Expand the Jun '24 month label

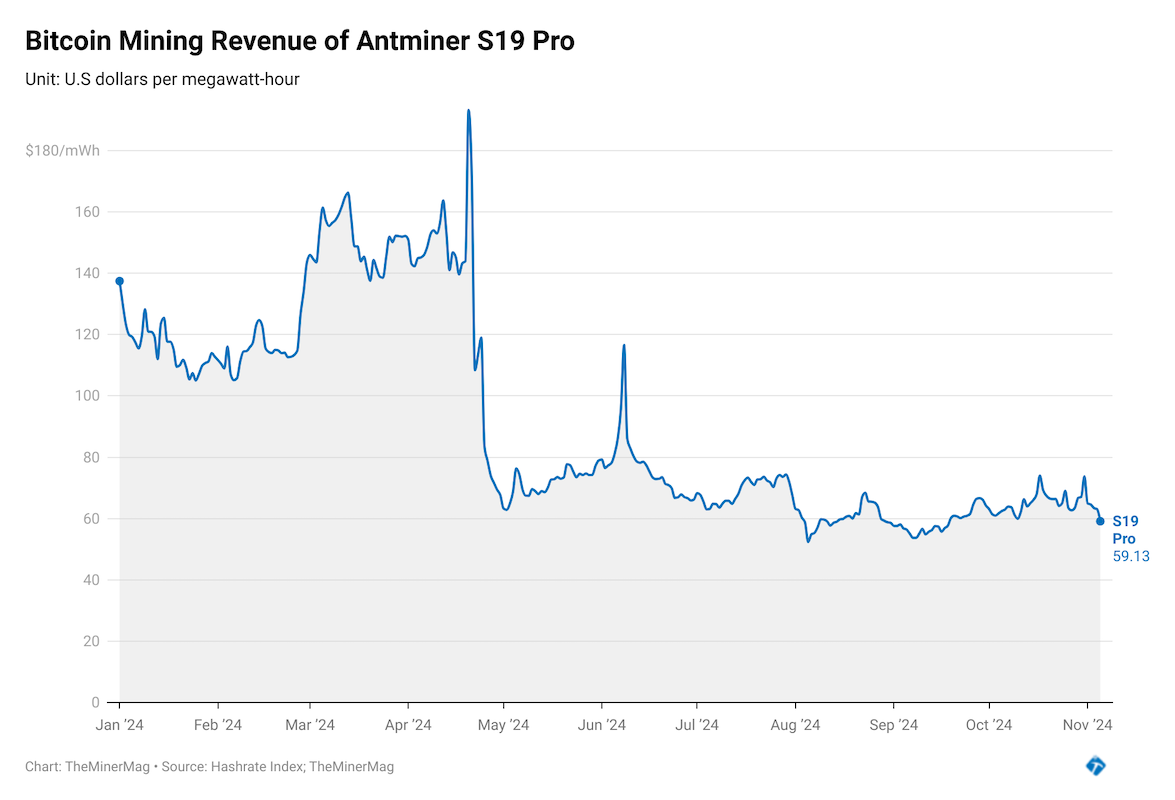point(601,723)
